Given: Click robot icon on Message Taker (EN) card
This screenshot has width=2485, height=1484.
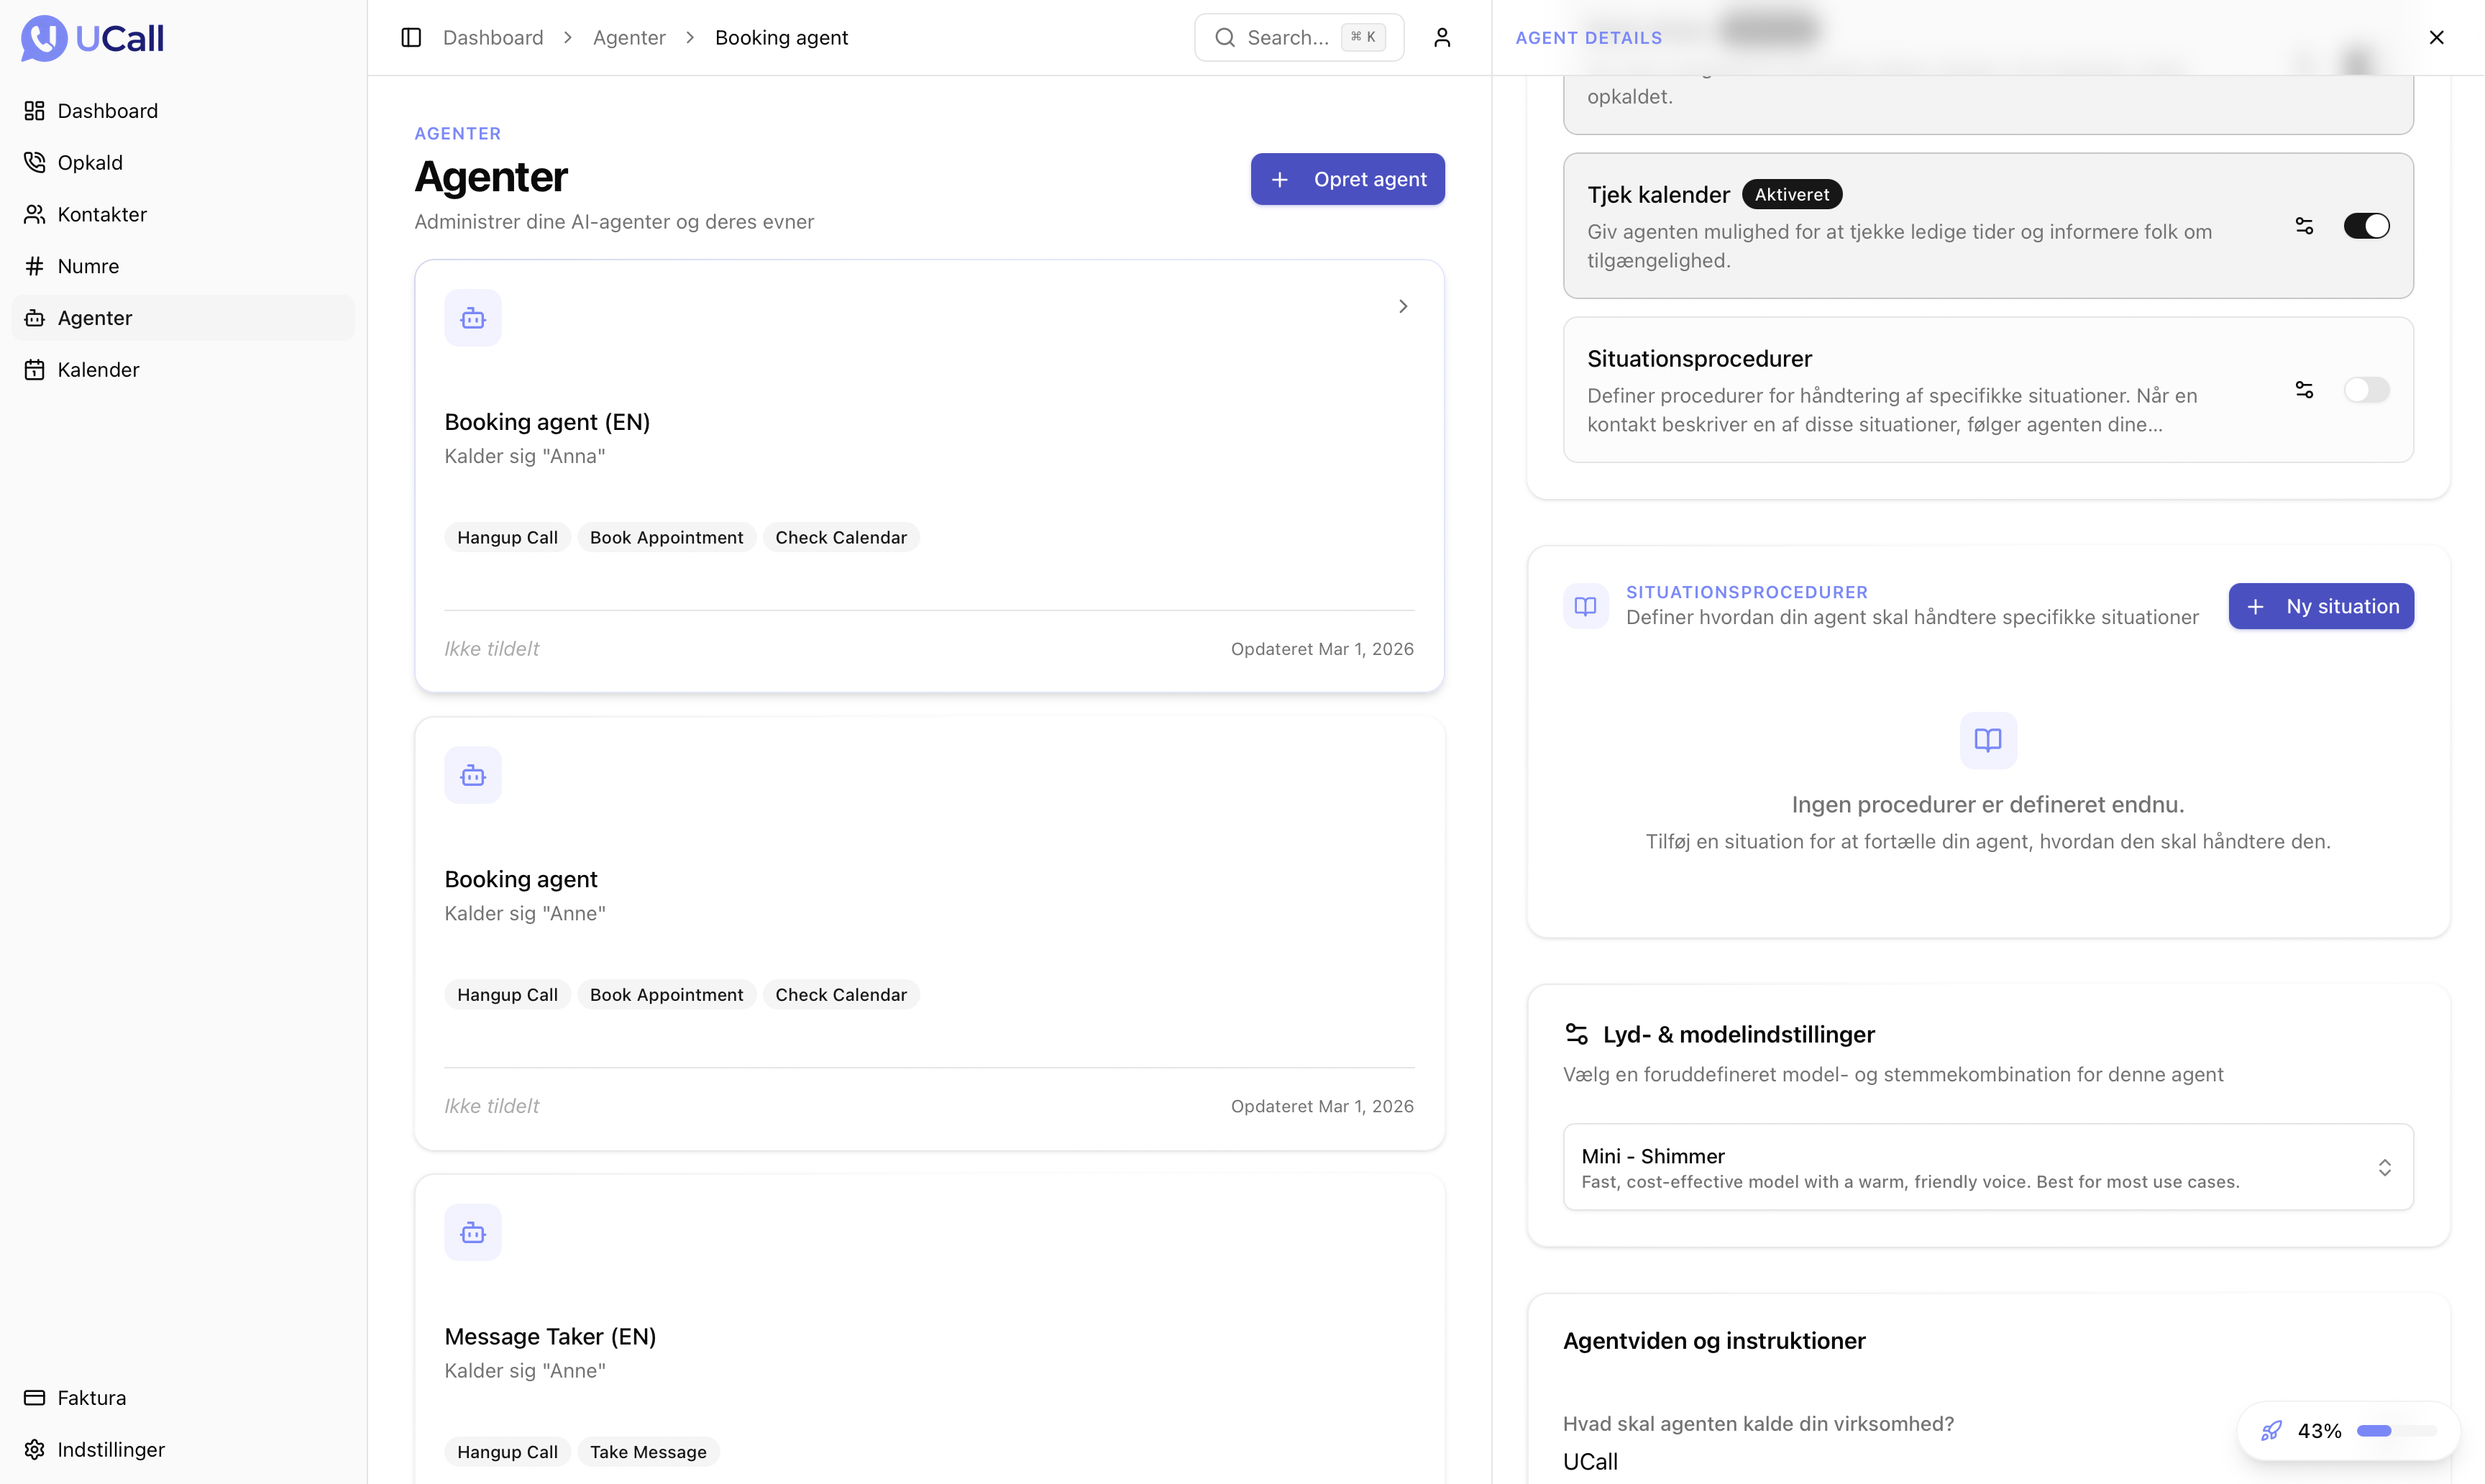Looking at the screenshot, I should [473, 1232].
